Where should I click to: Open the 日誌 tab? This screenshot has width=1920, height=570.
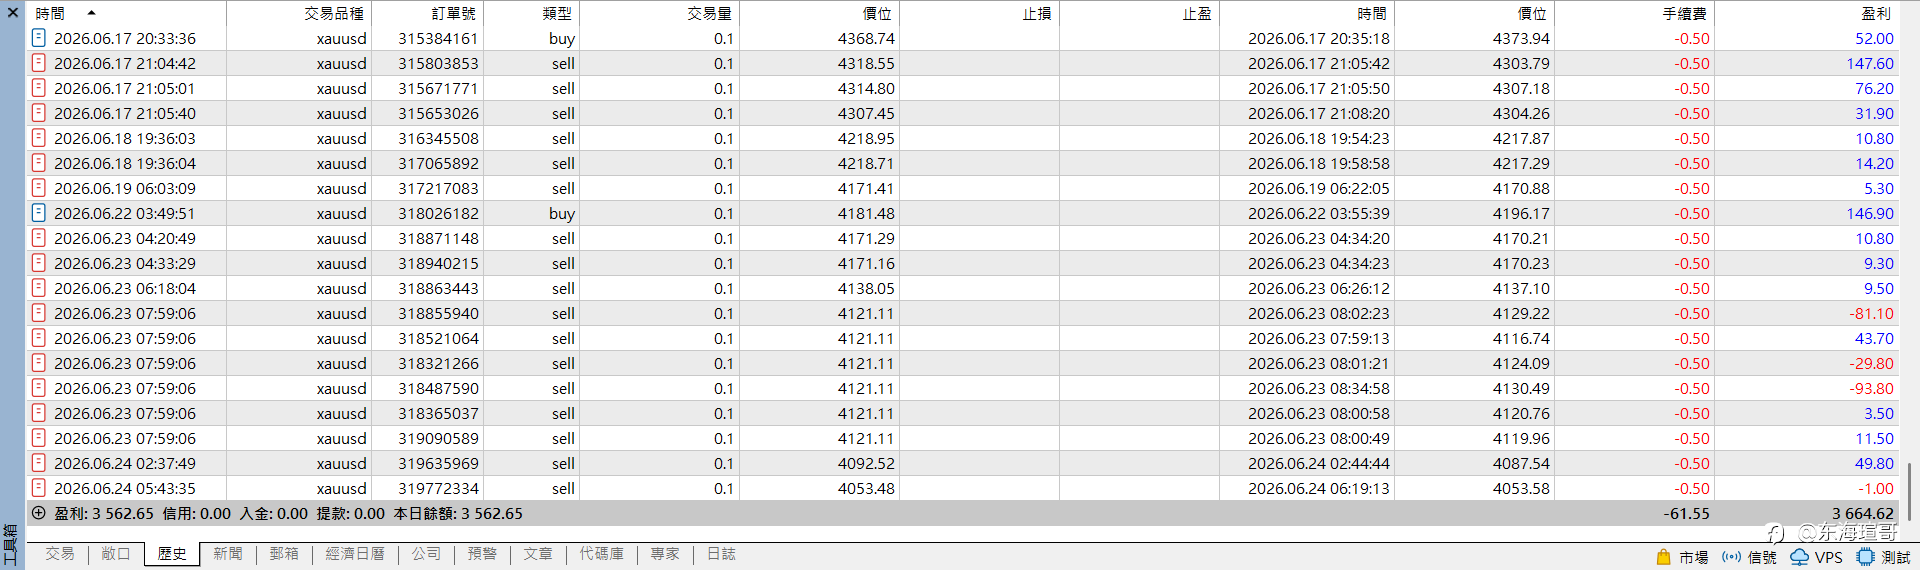click(721, 554)
